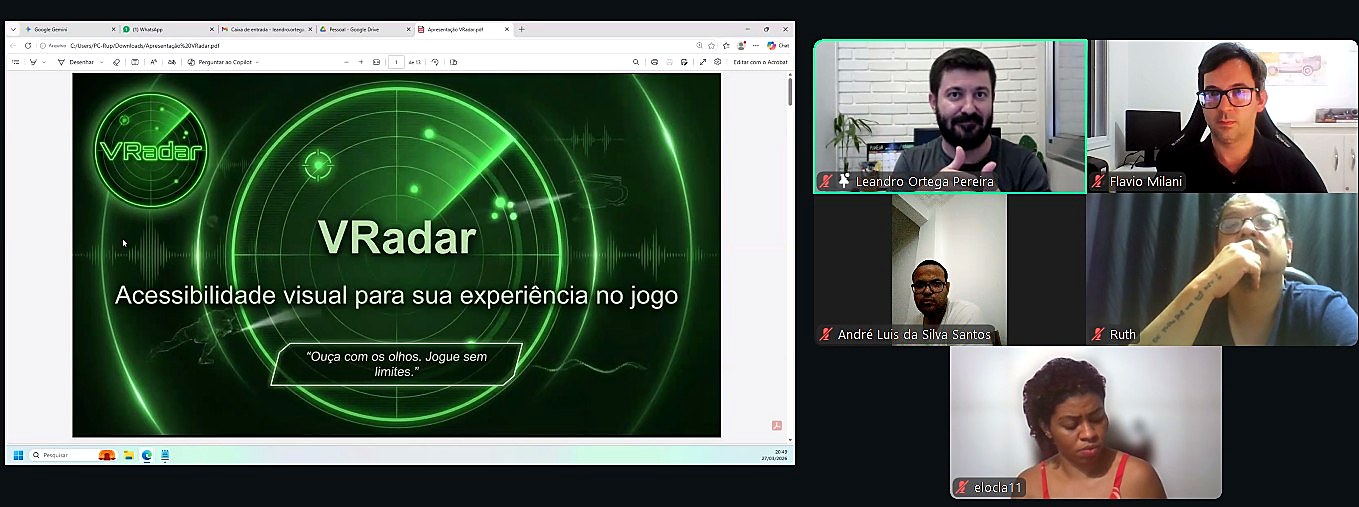Click the zoom magnifier in address bar
Image resolution: width=1359 pixels, height=507 pixels.
pos(699,45)
